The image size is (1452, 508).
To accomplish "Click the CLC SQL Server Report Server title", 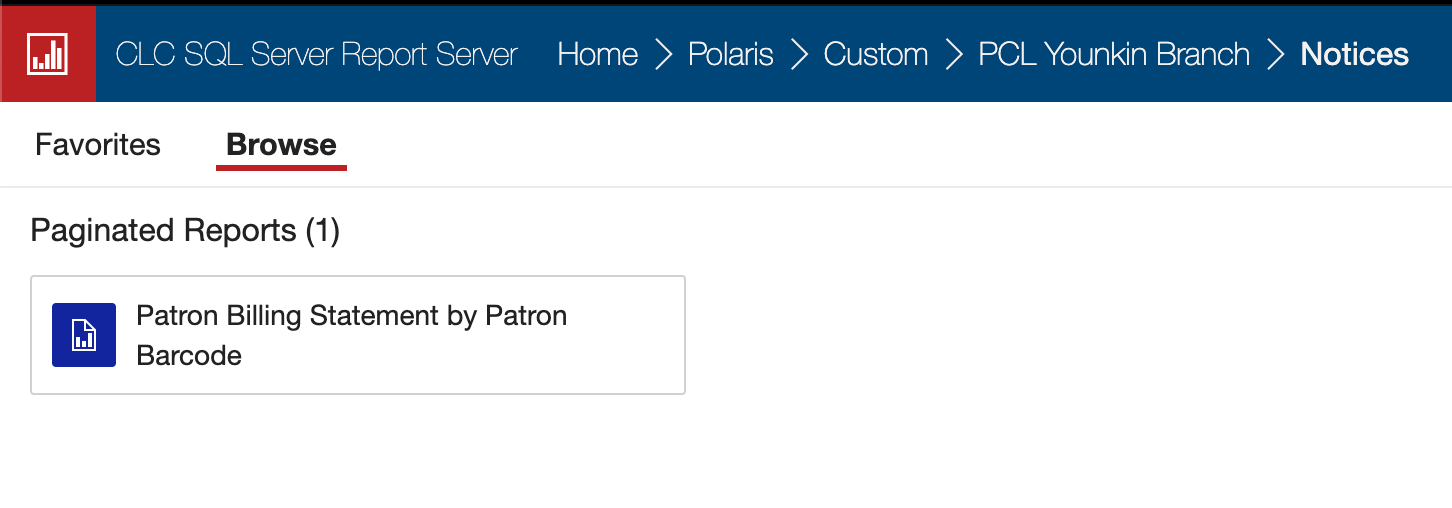I will click(x=317, y=54).
